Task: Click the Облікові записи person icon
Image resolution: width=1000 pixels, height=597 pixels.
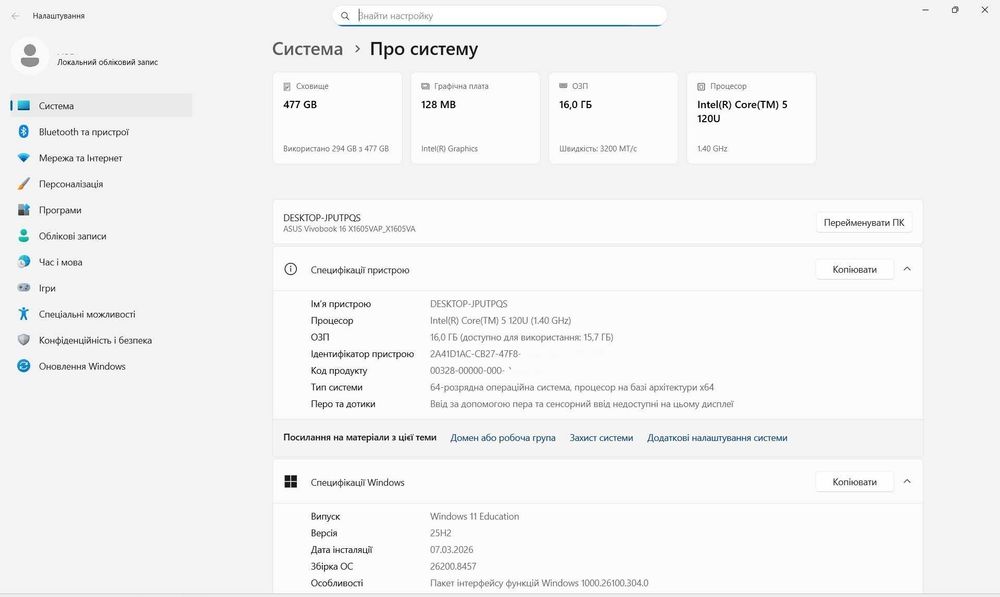Action: point(24,236)
